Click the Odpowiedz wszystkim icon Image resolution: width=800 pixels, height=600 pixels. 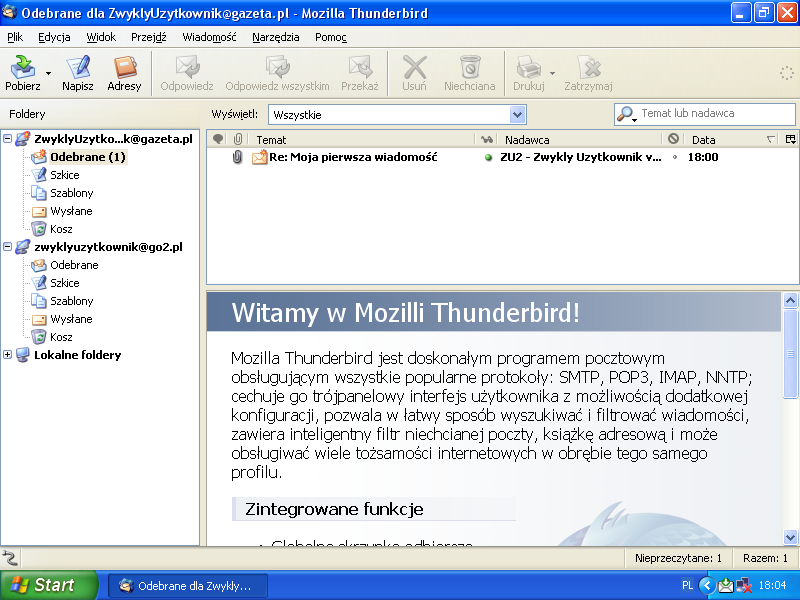click(277, 73)
